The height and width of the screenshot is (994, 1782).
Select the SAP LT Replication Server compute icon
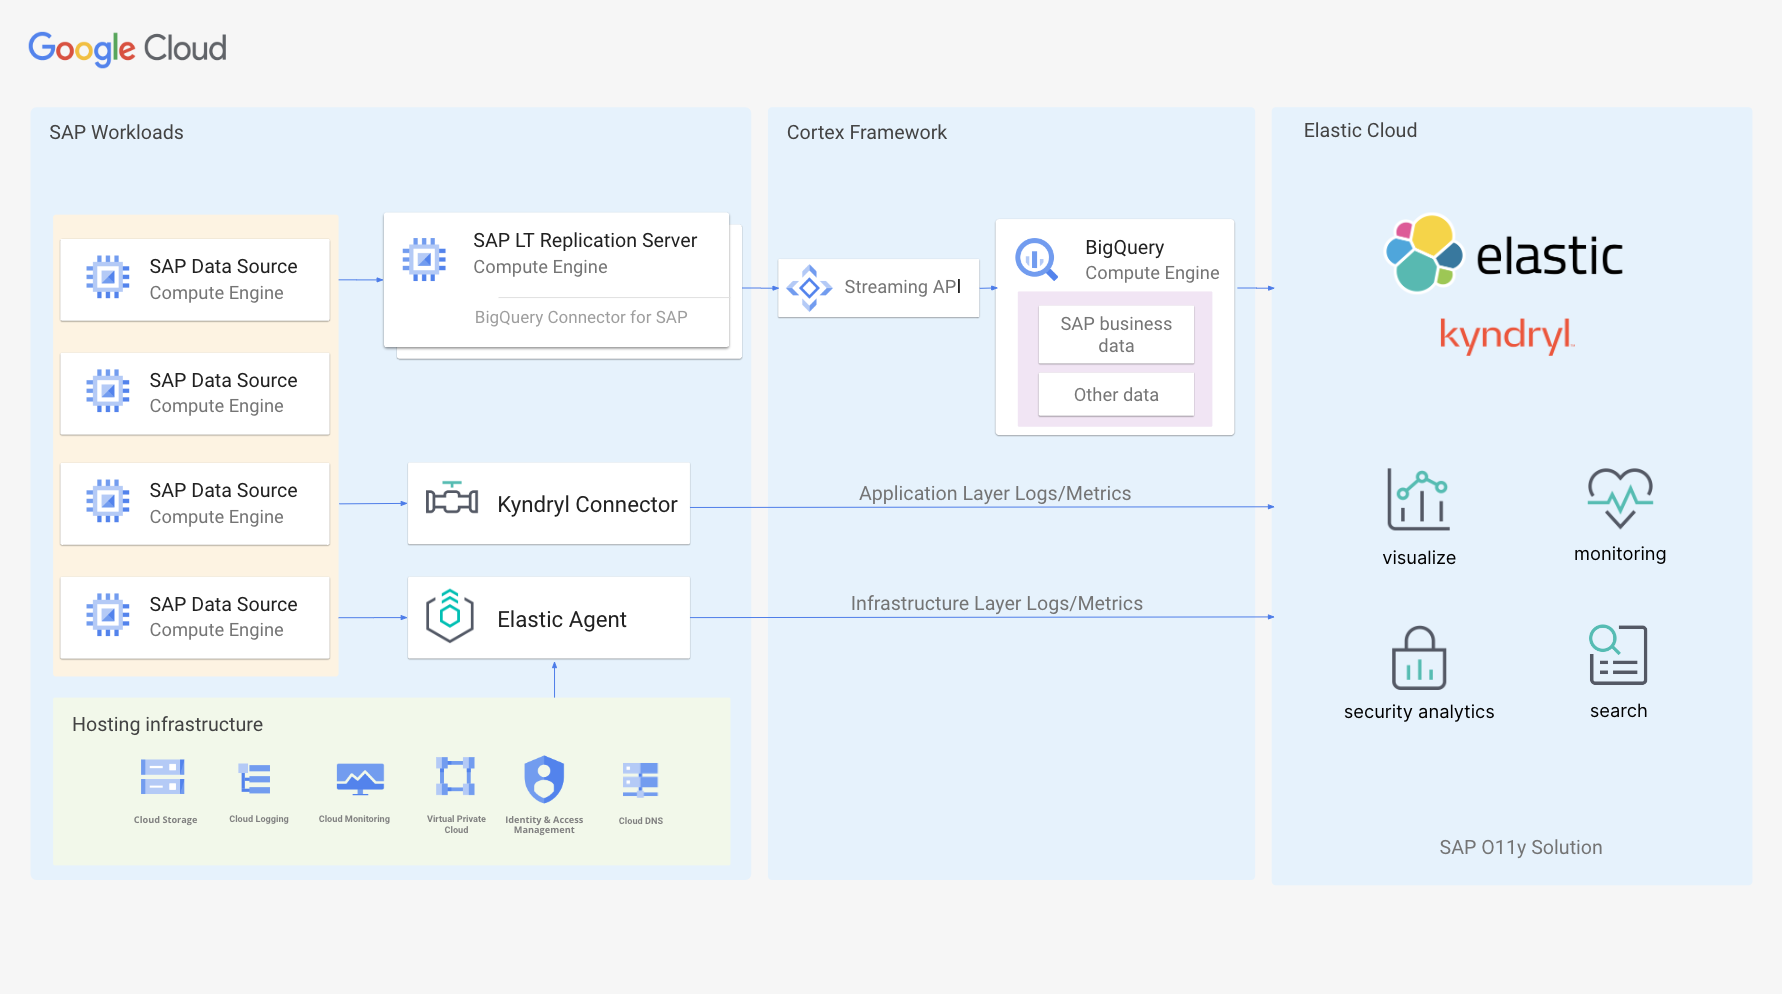(x=424, y=259)
